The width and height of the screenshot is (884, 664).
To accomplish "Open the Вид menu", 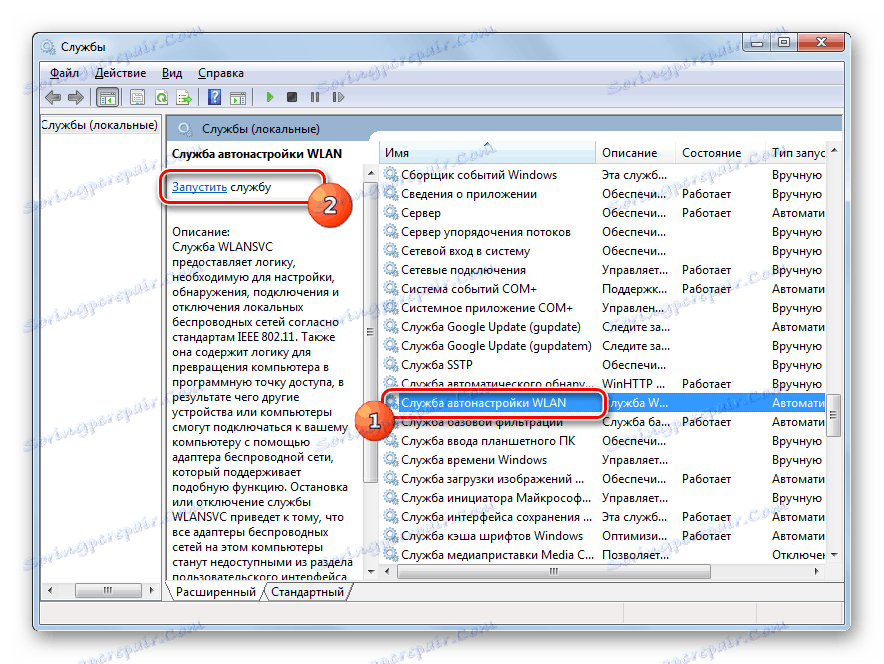I will coord(172,73).
